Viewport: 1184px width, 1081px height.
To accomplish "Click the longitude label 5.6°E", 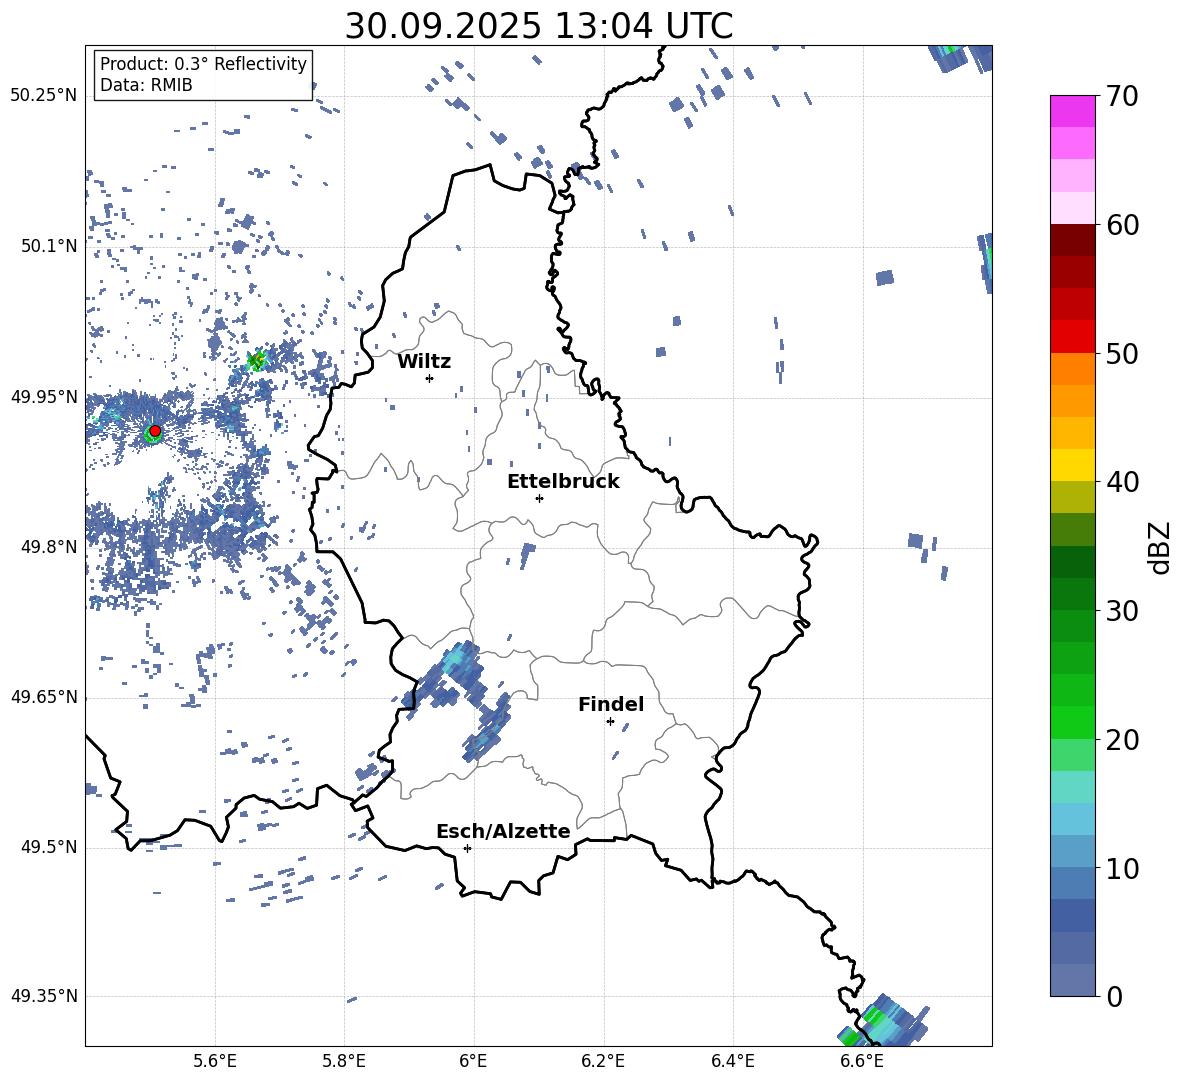I will point(215,1061).
